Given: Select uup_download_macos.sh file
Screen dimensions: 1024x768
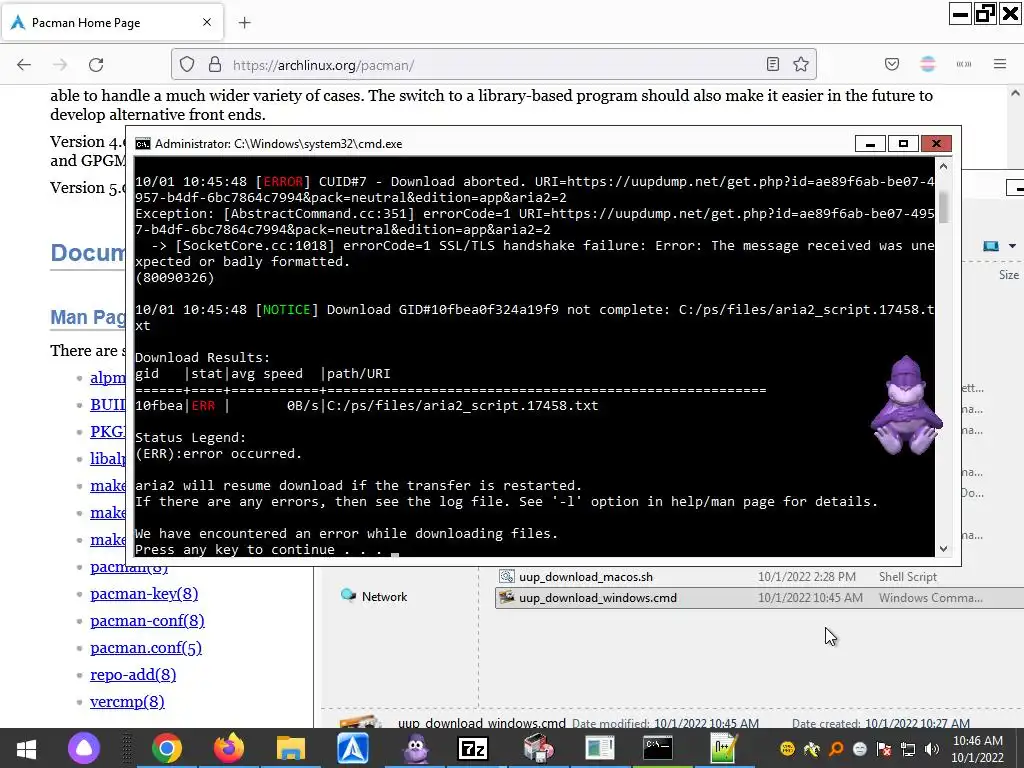Looking at the screenshot, I should click(586, 577).
